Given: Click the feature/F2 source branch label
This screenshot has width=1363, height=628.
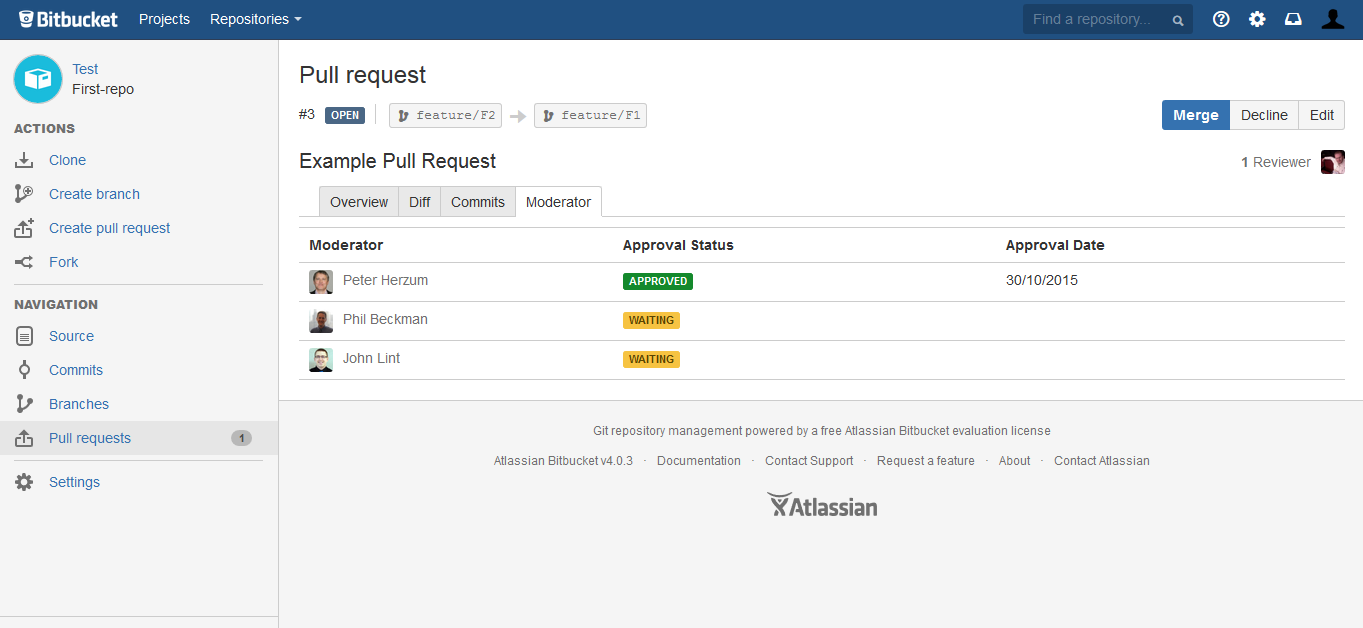Looking at the screenshot, I should point(446,115).
